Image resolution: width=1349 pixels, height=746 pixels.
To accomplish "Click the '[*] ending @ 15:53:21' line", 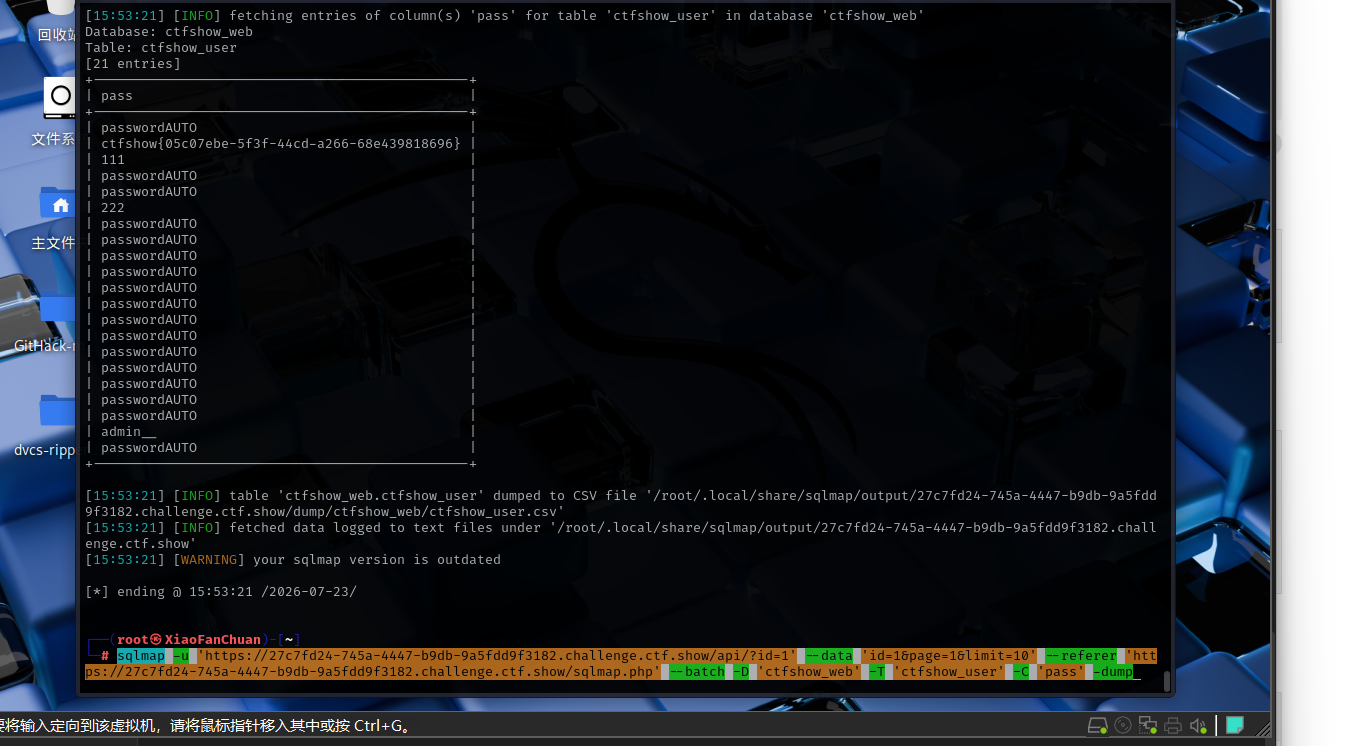I will click(x=221, y=592).
